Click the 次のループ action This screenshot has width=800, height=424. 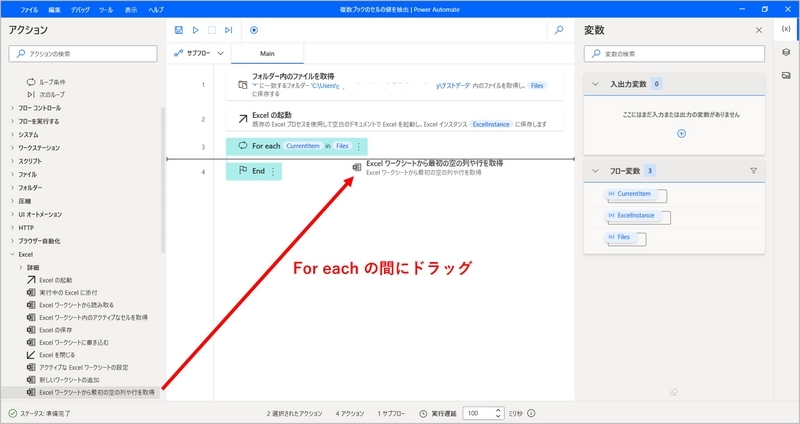click(x=46, y=94)
